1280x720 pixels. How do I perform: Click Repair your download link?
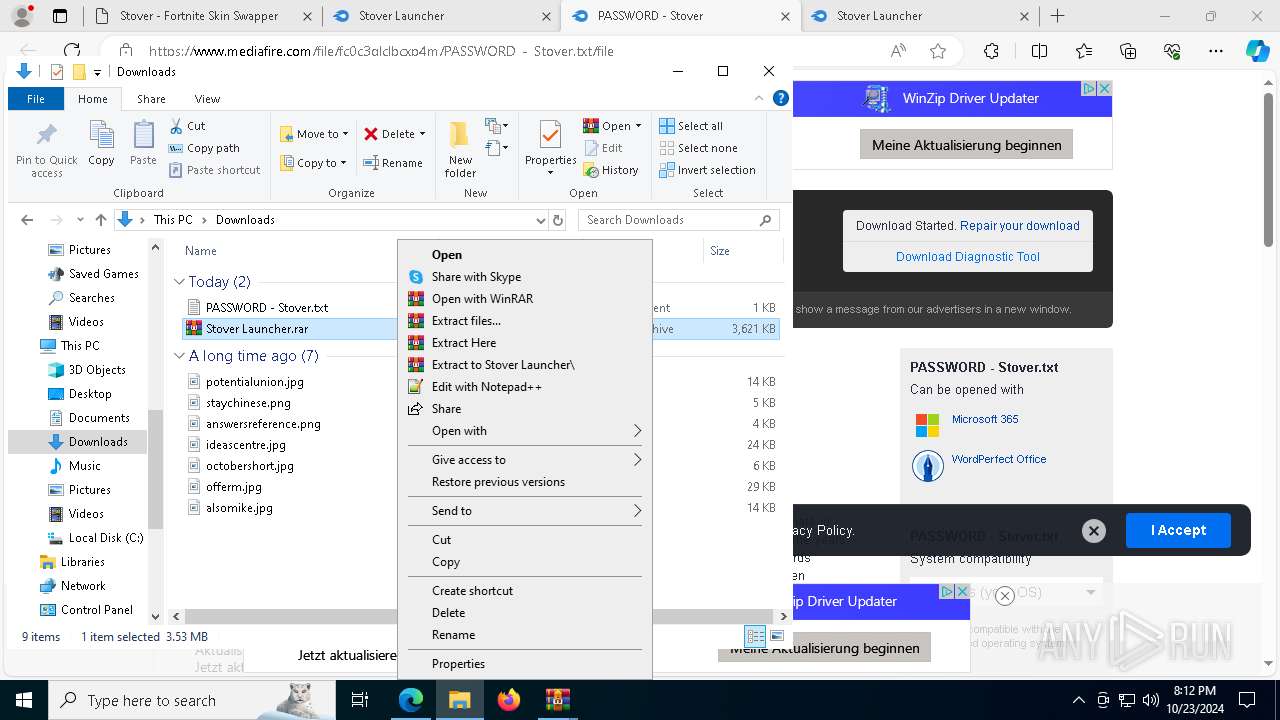1020,226
